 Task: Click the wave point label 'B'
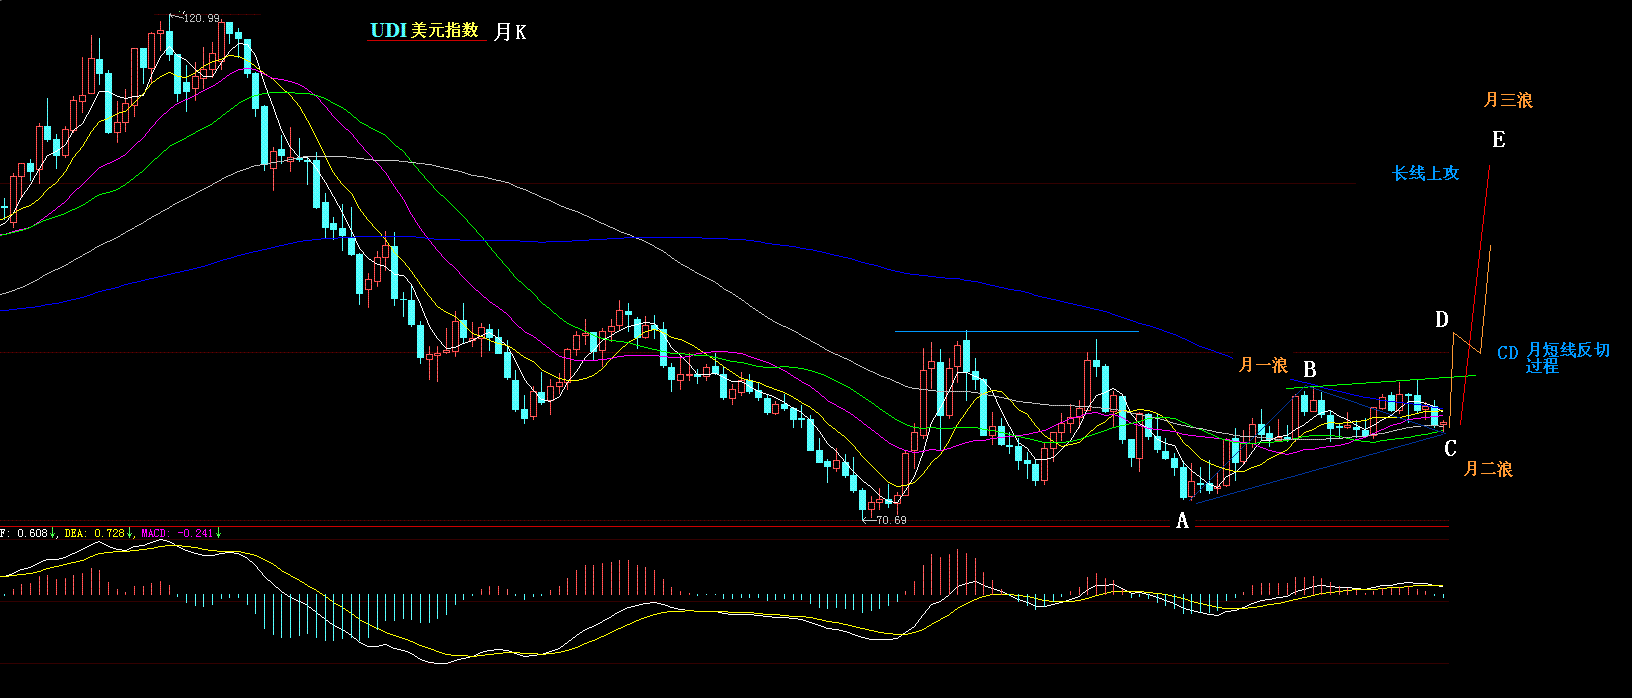[x=1310, y=370]
